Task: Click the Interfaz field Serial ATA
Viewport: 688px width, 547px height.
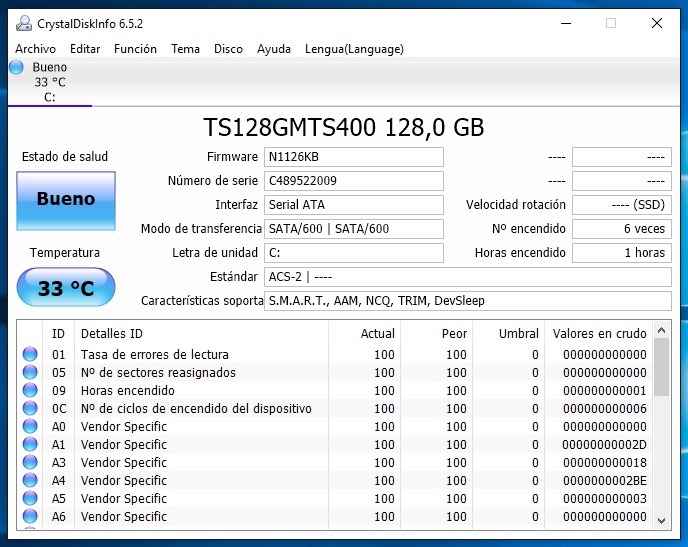Action: [354, 205]
